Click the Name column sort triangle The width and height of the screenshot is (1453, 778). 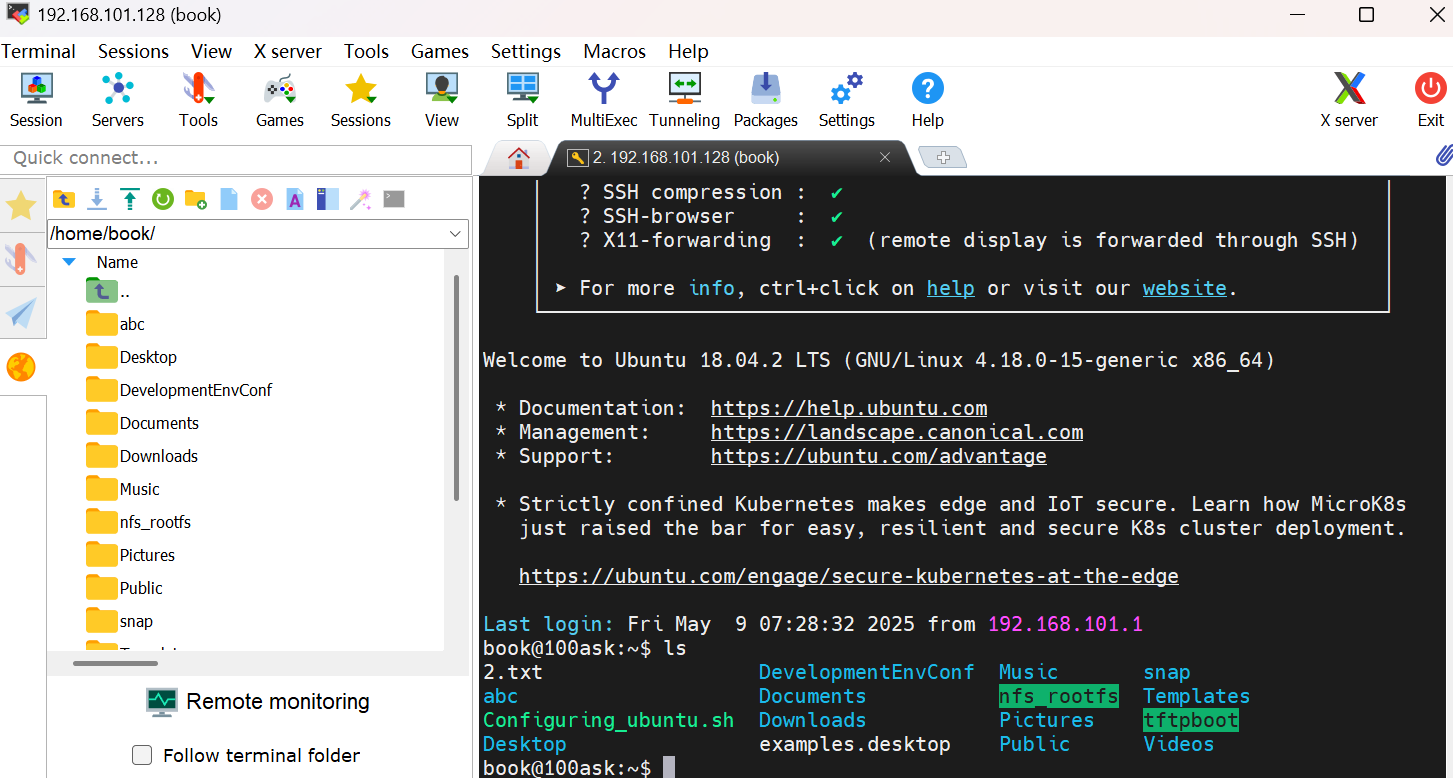(69, 262)
